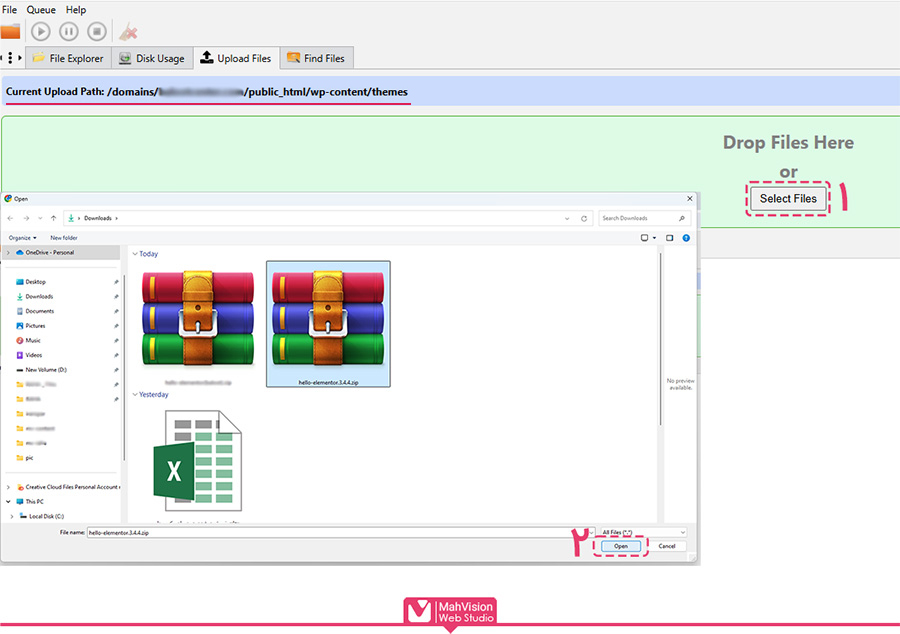
Task: Click the Stop queue toolbar icon
Action: pyautogui.click(x=97, y=32)
